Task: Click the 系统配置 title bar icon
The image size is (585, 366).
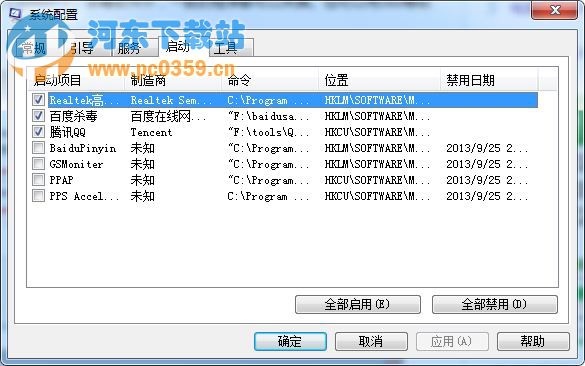Action: [16, 14]
